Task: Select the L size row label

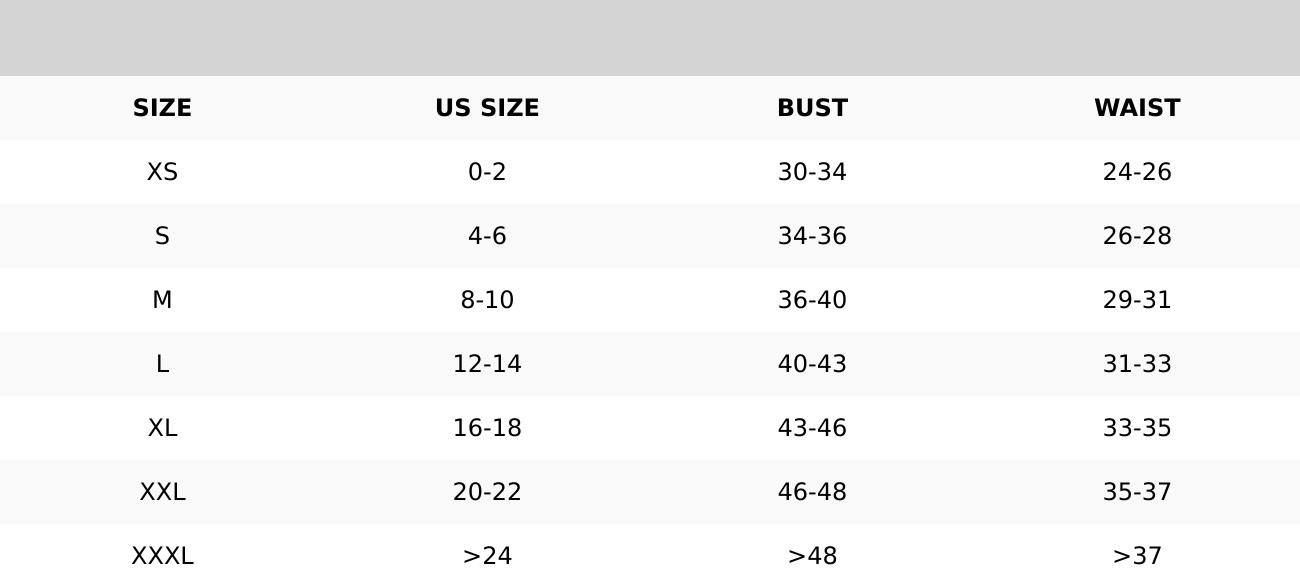Action: (162, 364)
